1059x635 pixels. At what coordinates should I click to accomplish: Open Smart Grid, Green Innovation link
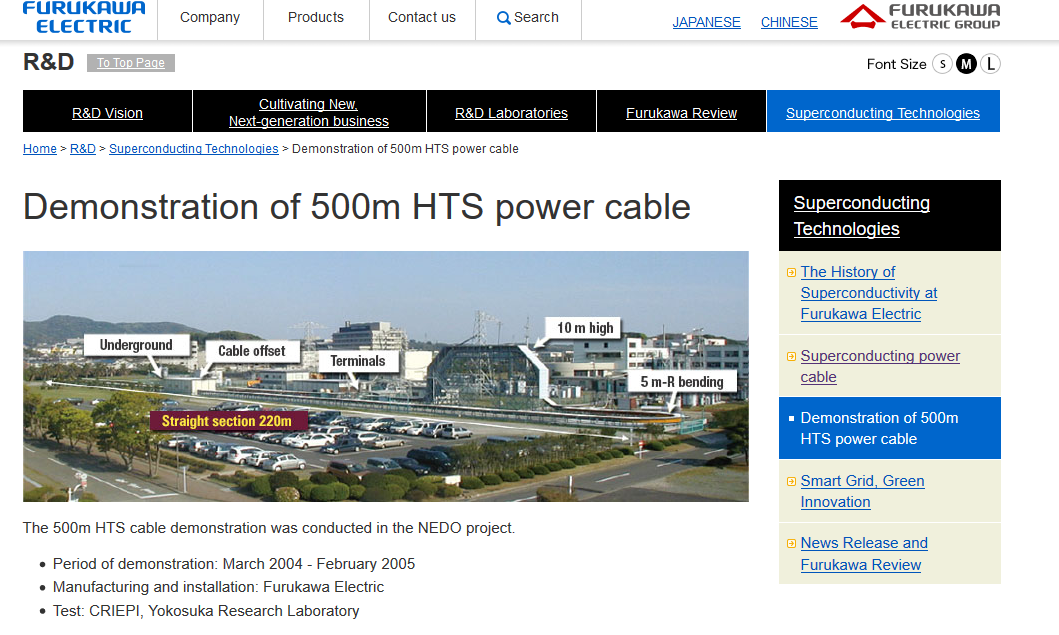click(862, 491)
